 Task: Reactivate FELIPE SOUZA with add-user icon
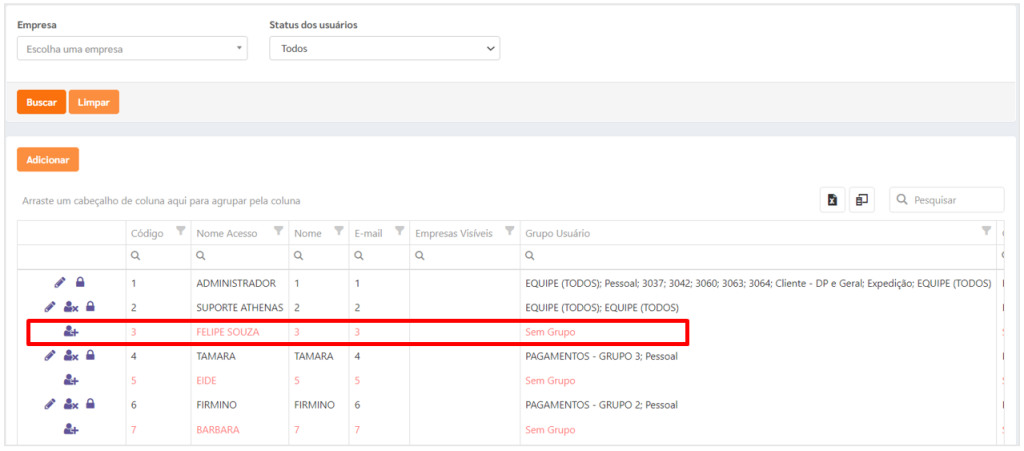(x=71, y=332)
